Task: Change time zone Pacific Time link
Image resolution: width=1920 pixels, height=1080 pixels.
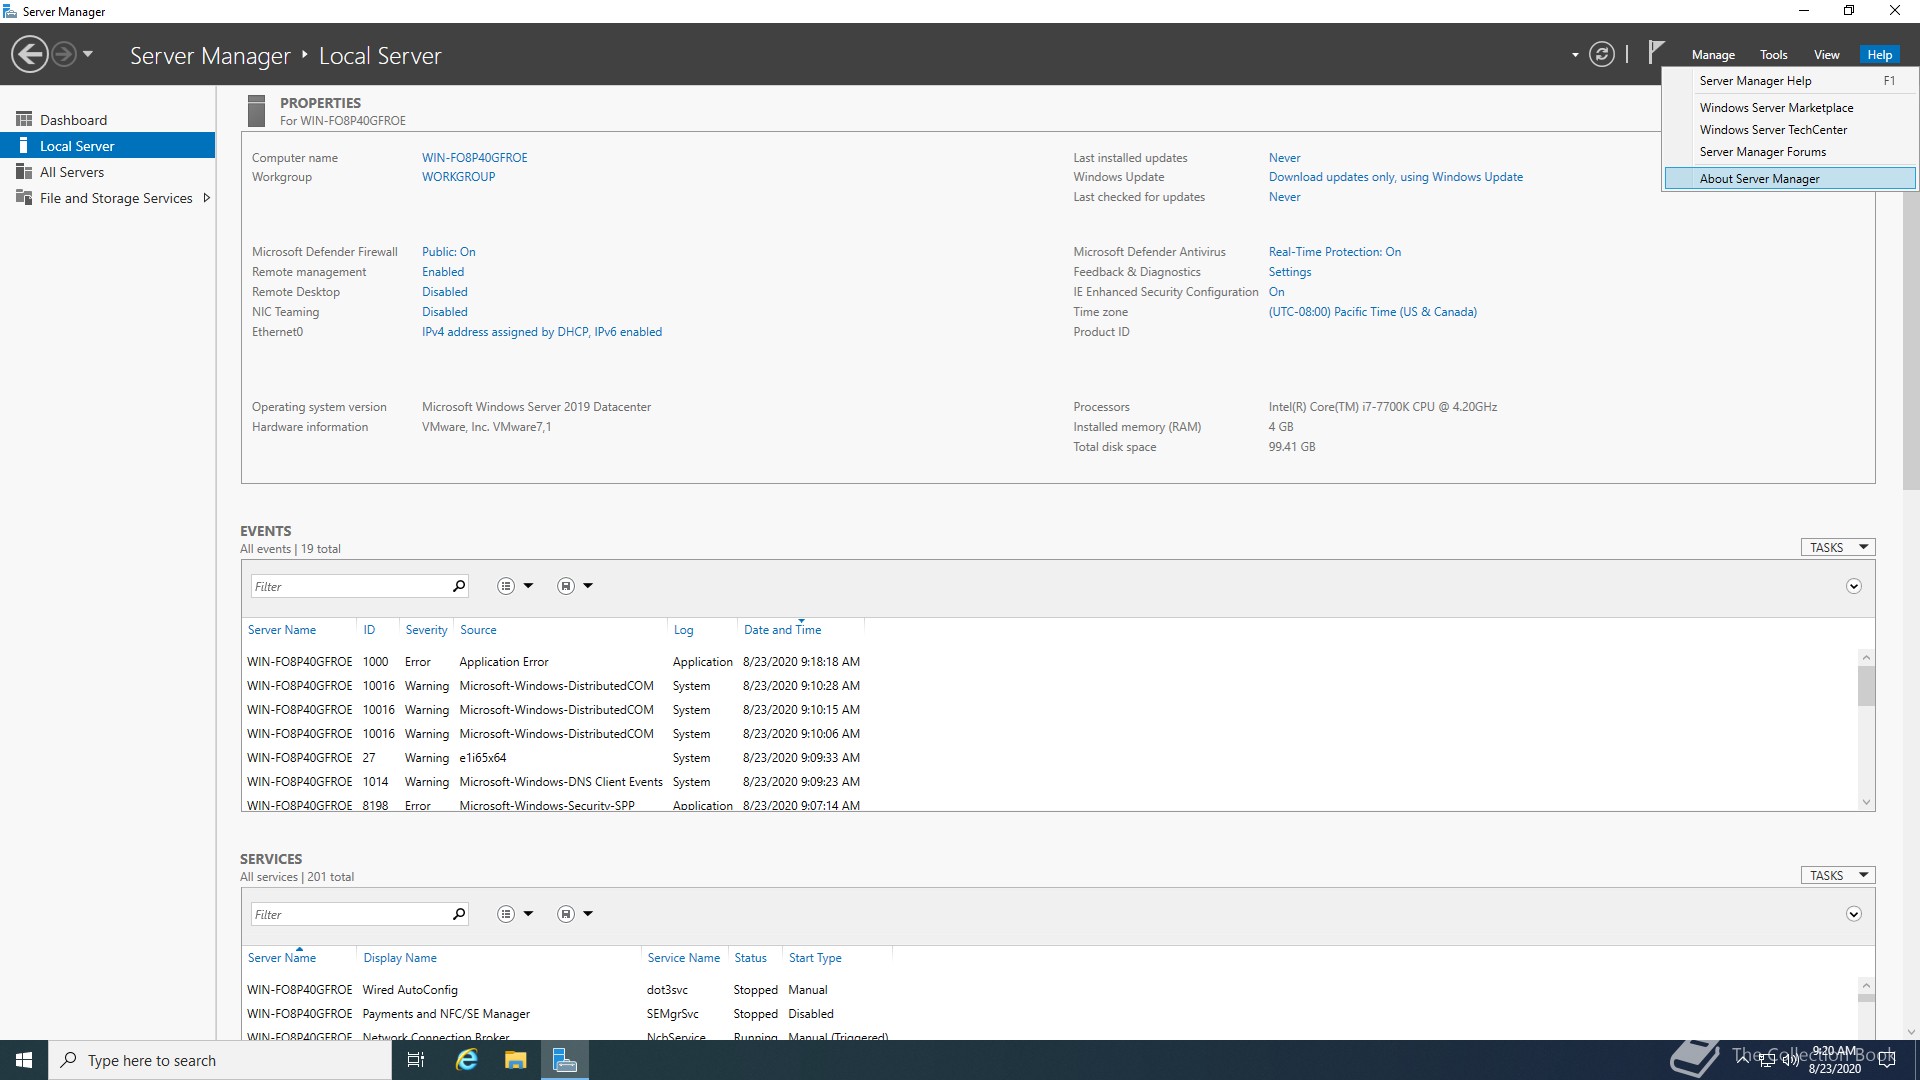Action: coord(1373,312)
